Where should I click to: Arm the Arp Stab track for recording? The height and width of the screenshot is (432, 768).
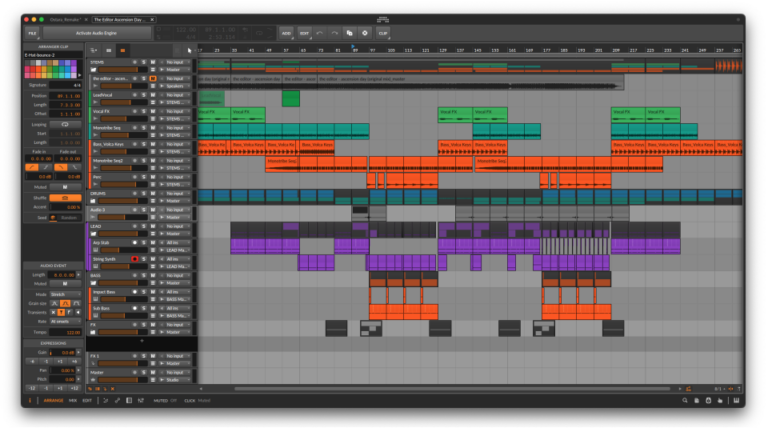click(135, 242)
